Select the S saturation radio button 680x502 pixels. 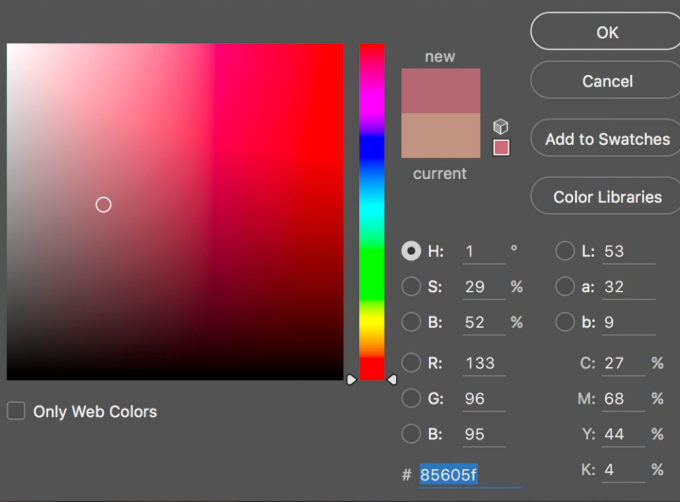tap(411, 287)
